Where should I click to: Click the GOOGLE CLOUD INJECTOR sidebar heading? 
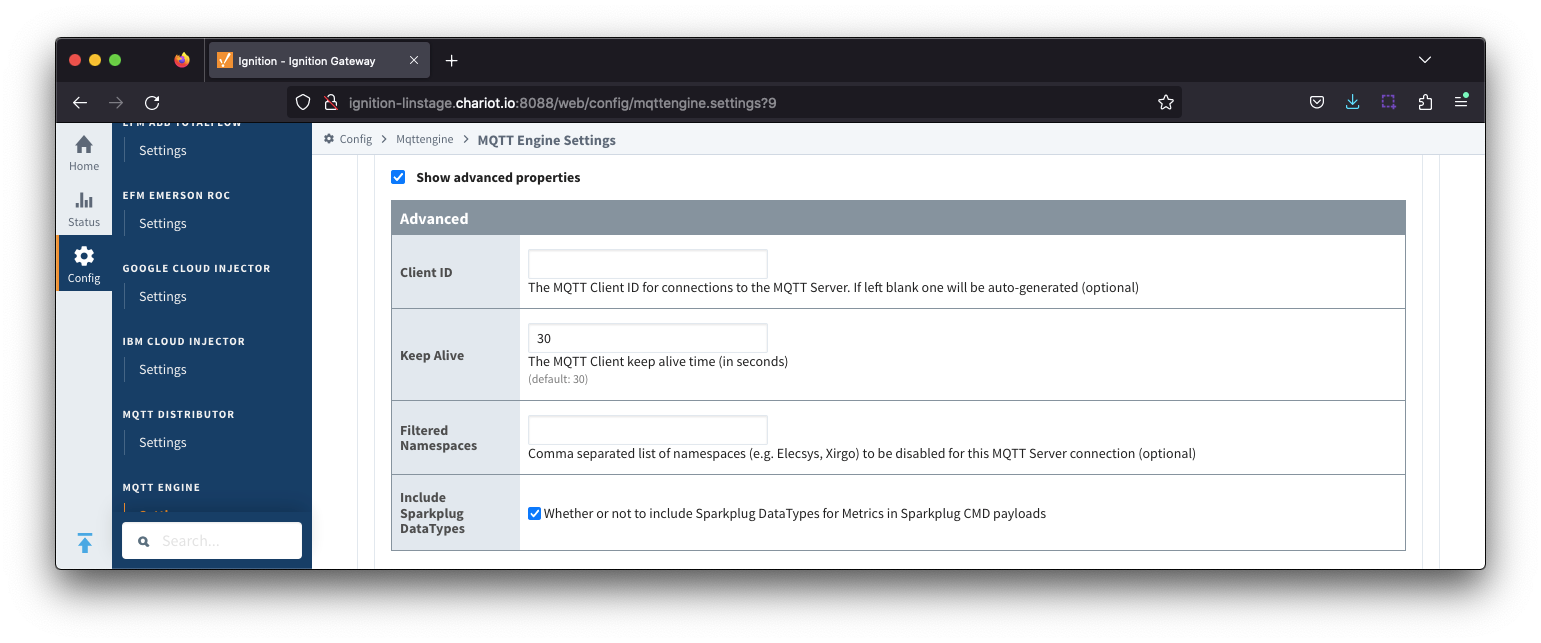coord(197,269)
